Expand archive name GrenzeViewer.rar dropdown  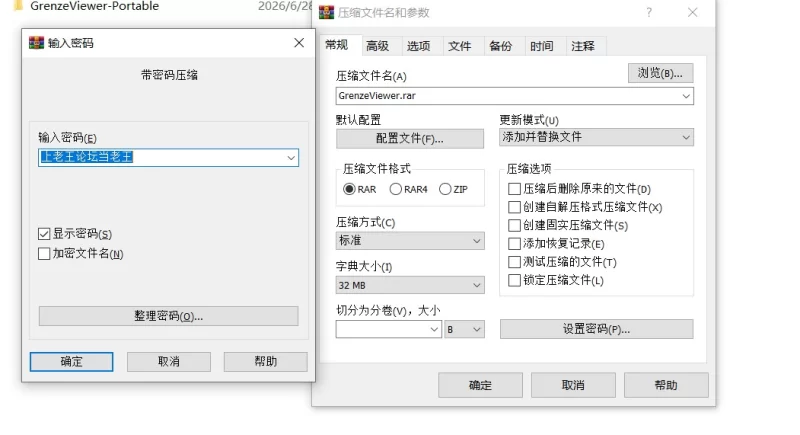tap(686, 96)
